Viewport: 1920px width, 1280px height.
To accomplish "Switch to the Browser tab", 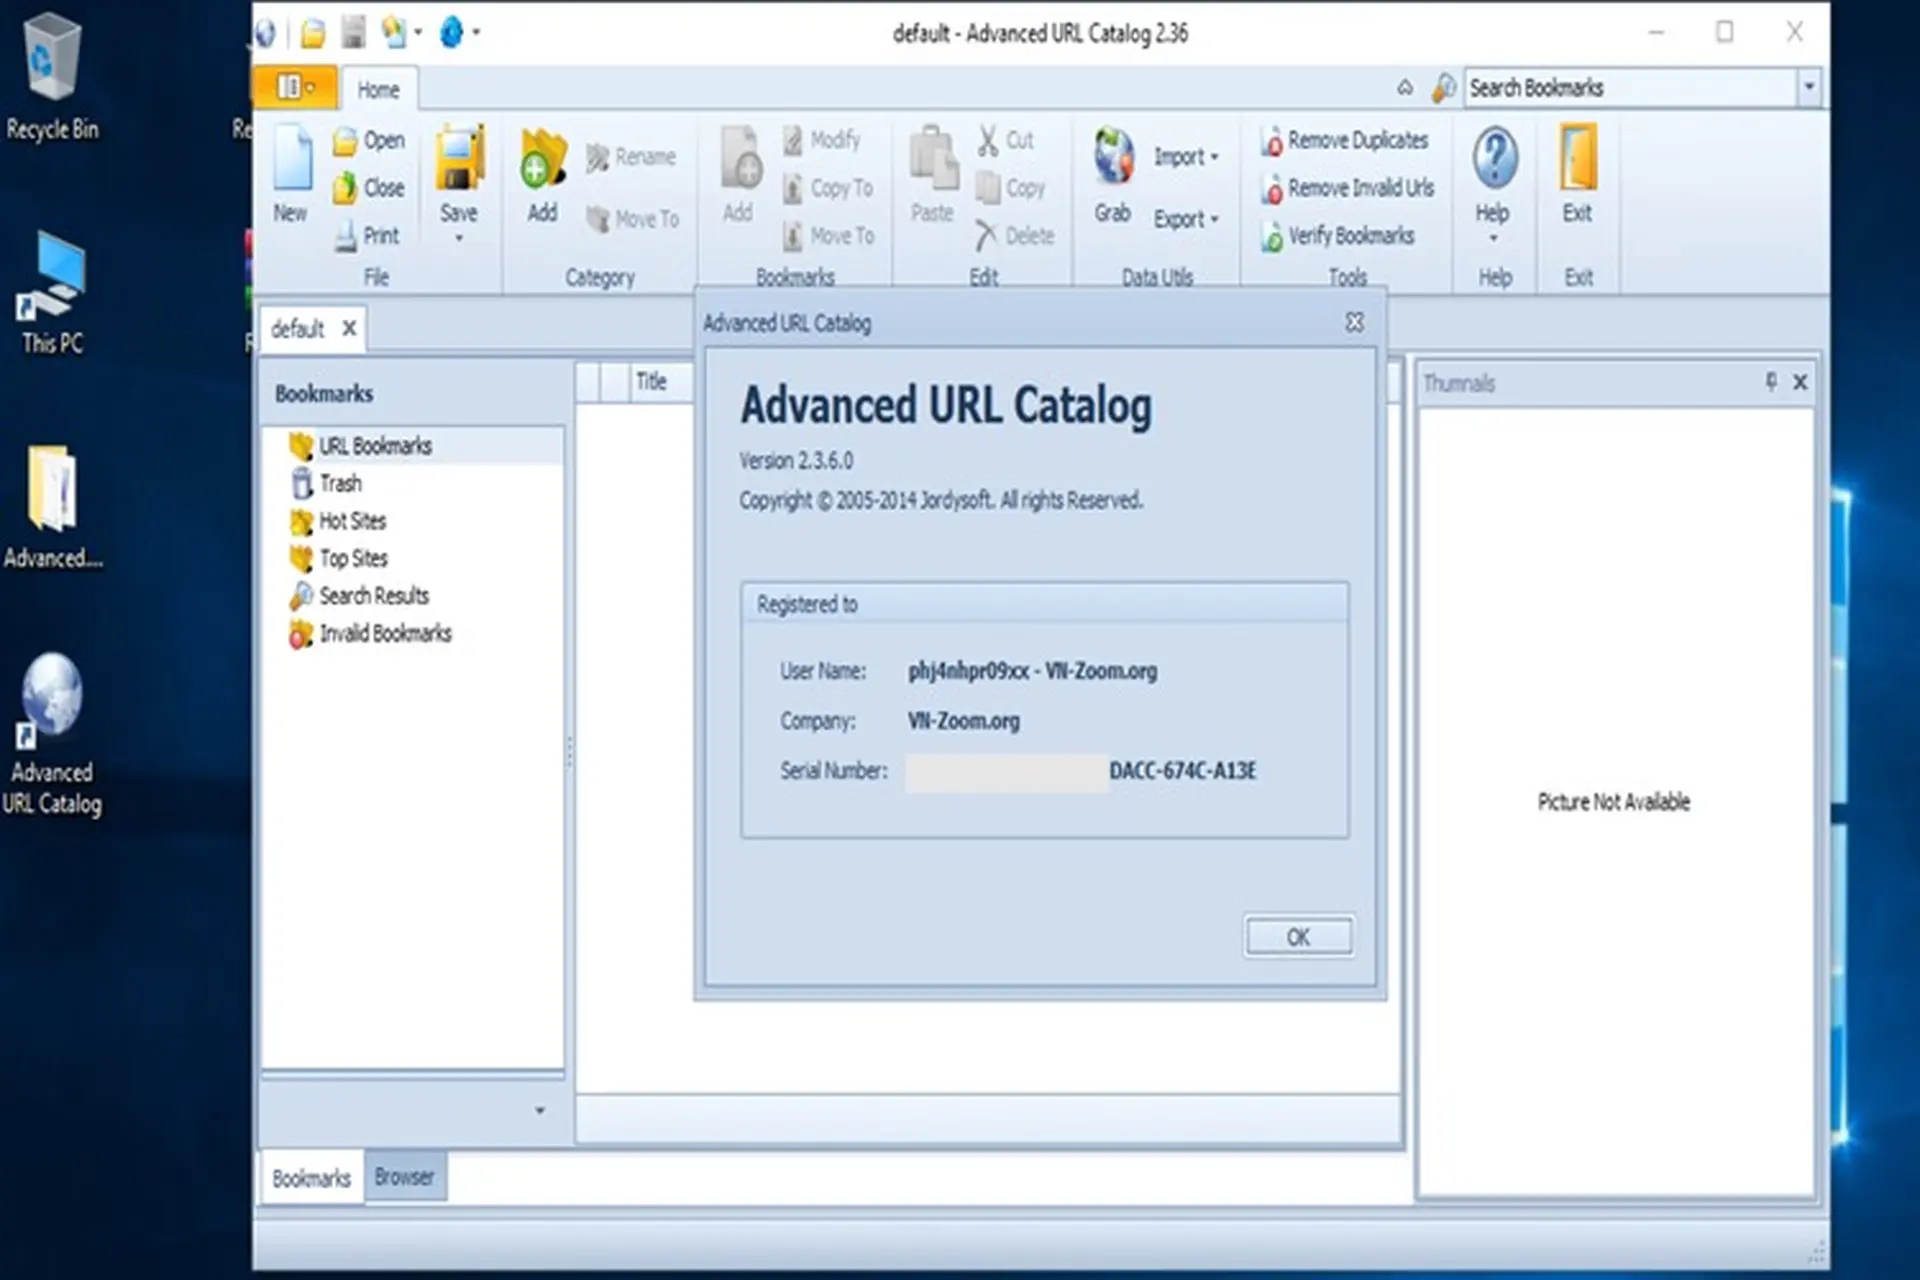I will tap(404, 1177).
